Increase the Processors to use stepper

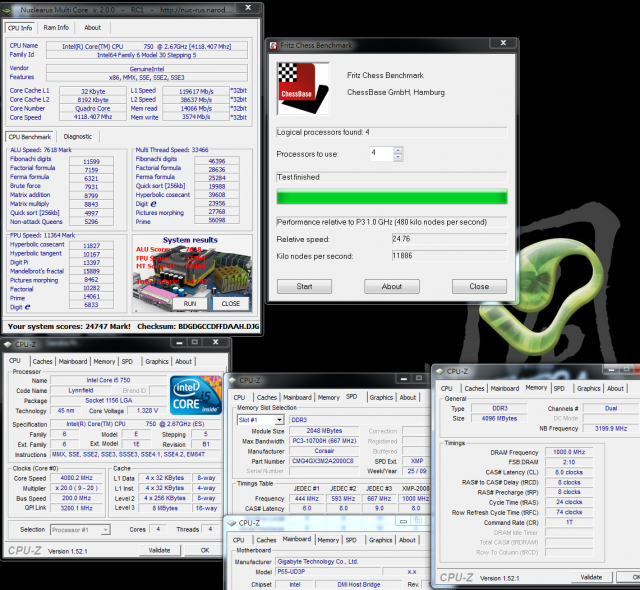398,150
